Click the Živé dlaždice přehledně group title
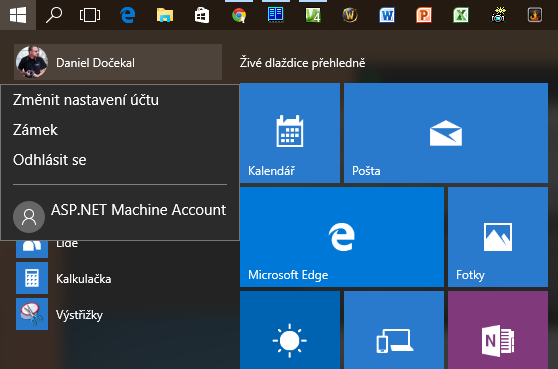 coord(302,63)
